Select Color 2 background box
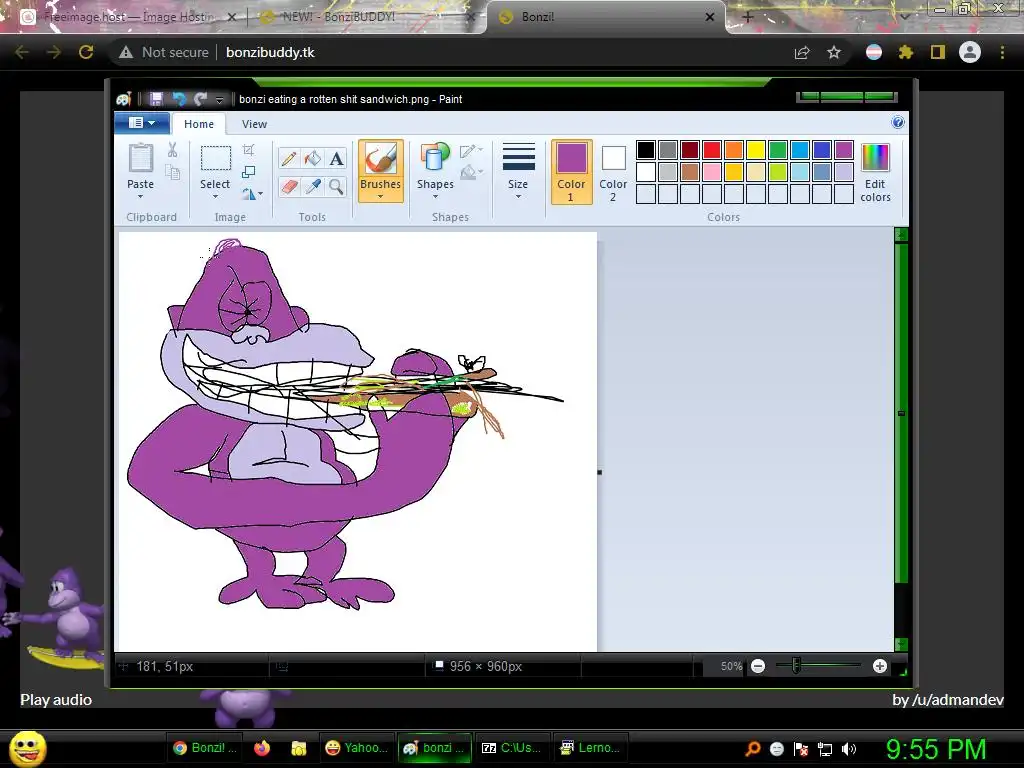 (613, 172)
